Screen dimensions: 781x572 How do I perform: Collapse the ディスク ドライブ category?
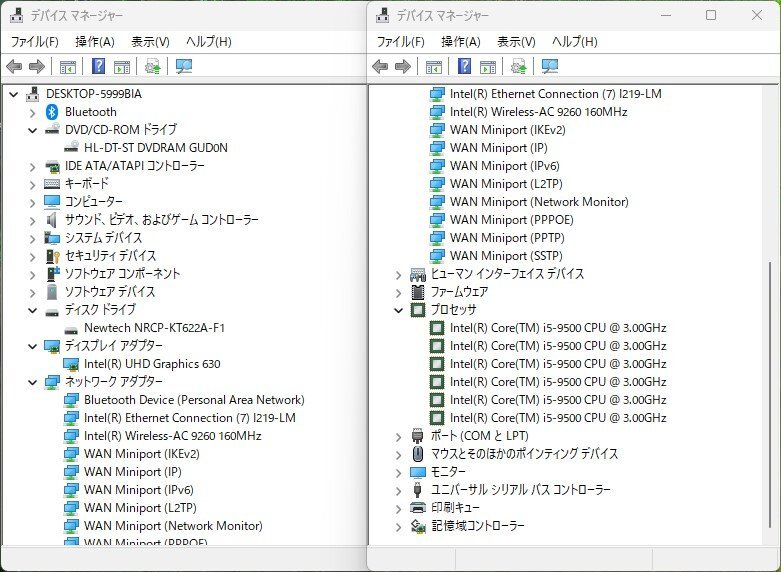32,310
